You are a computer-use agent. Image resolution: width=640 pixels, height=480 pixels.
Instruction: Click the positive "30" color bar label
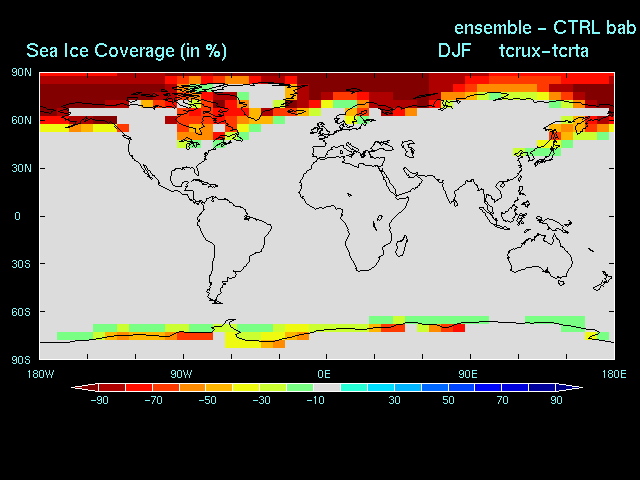[x=394, y=400]
